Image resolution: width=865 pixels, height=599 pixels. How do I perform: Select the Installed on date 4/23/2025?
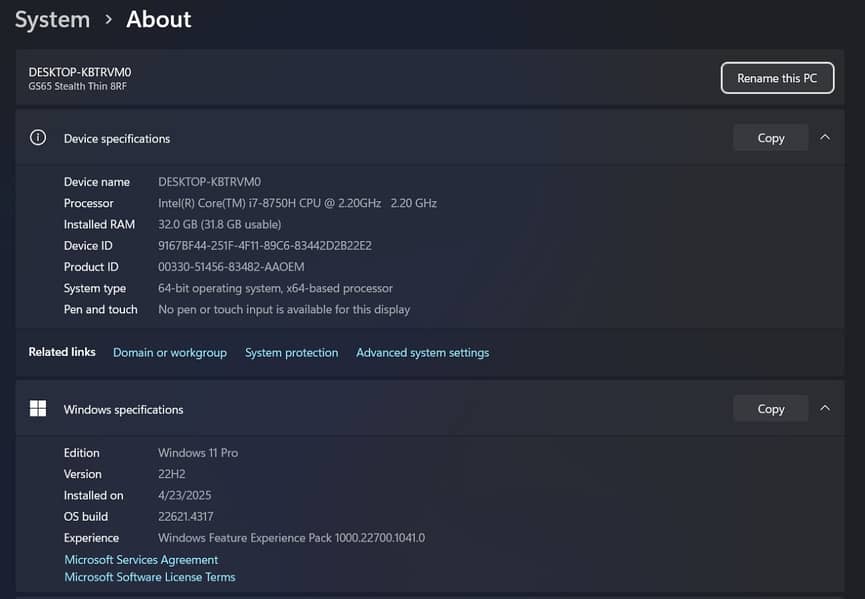point(185,495)
